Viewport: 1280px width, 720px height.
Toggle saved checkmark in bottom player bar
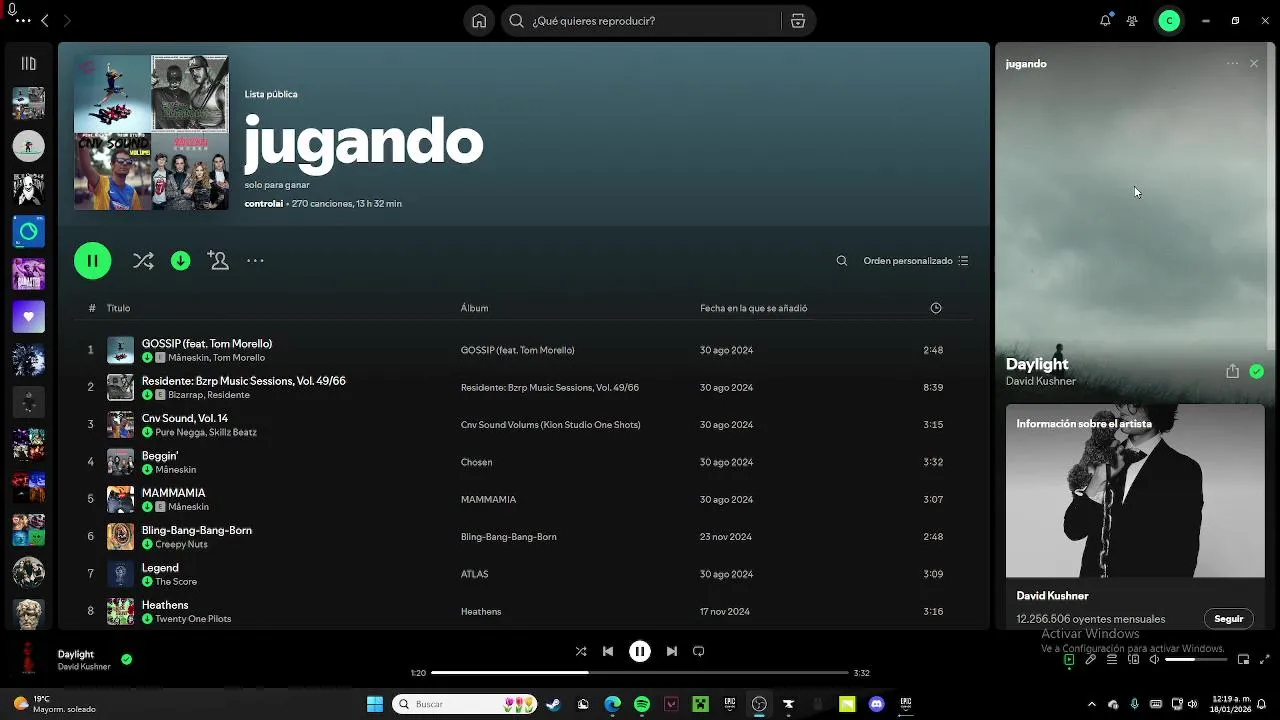pos(126,659)
